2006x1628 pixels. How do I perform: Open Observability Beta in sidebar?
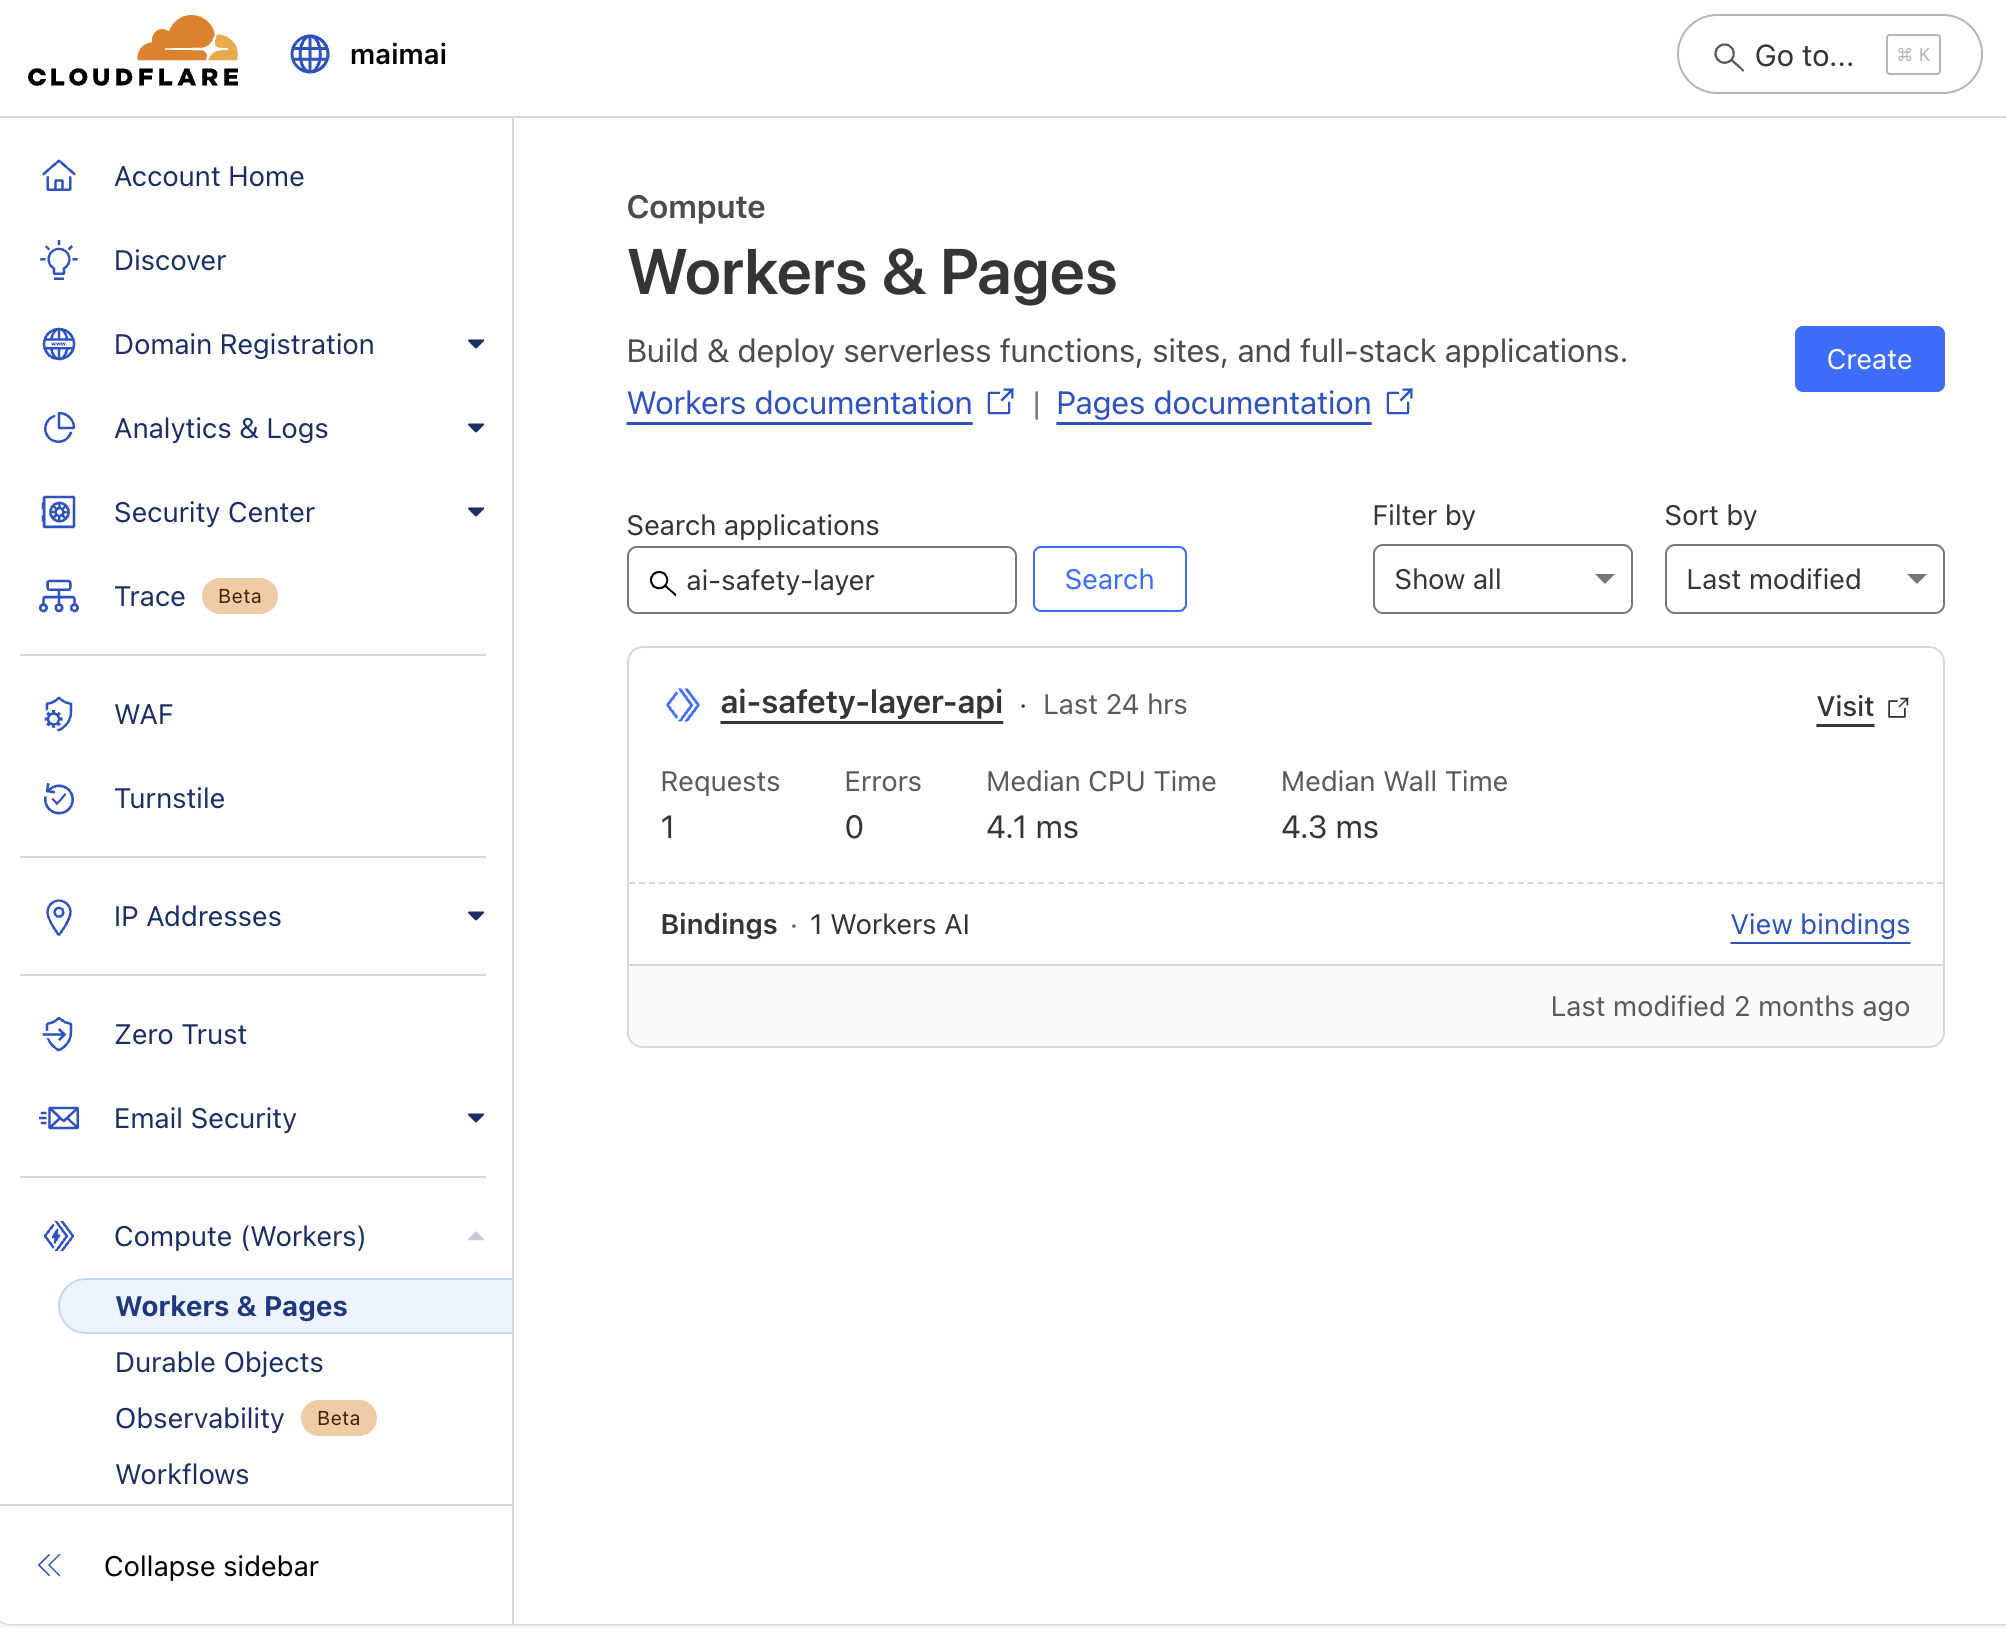245,1418
